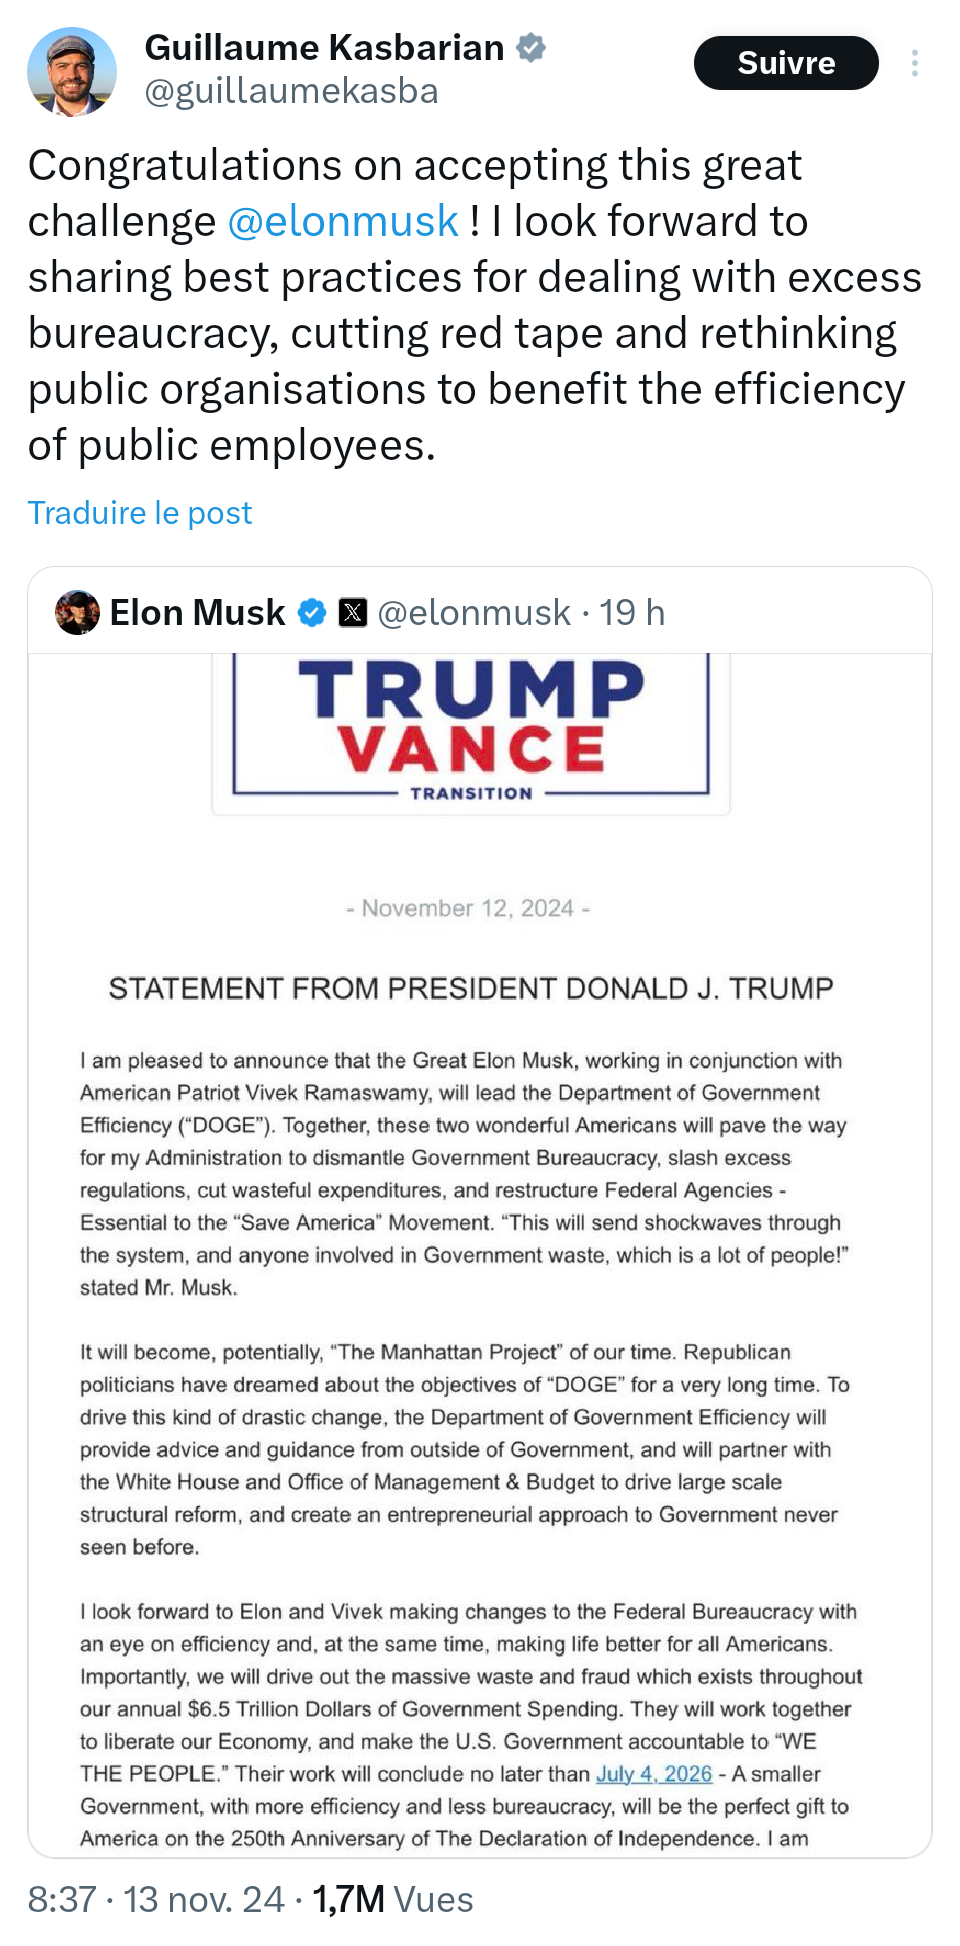Open the Elon Musk name in quoted post
Screen dimensions: 960x1946
point(197,613)
